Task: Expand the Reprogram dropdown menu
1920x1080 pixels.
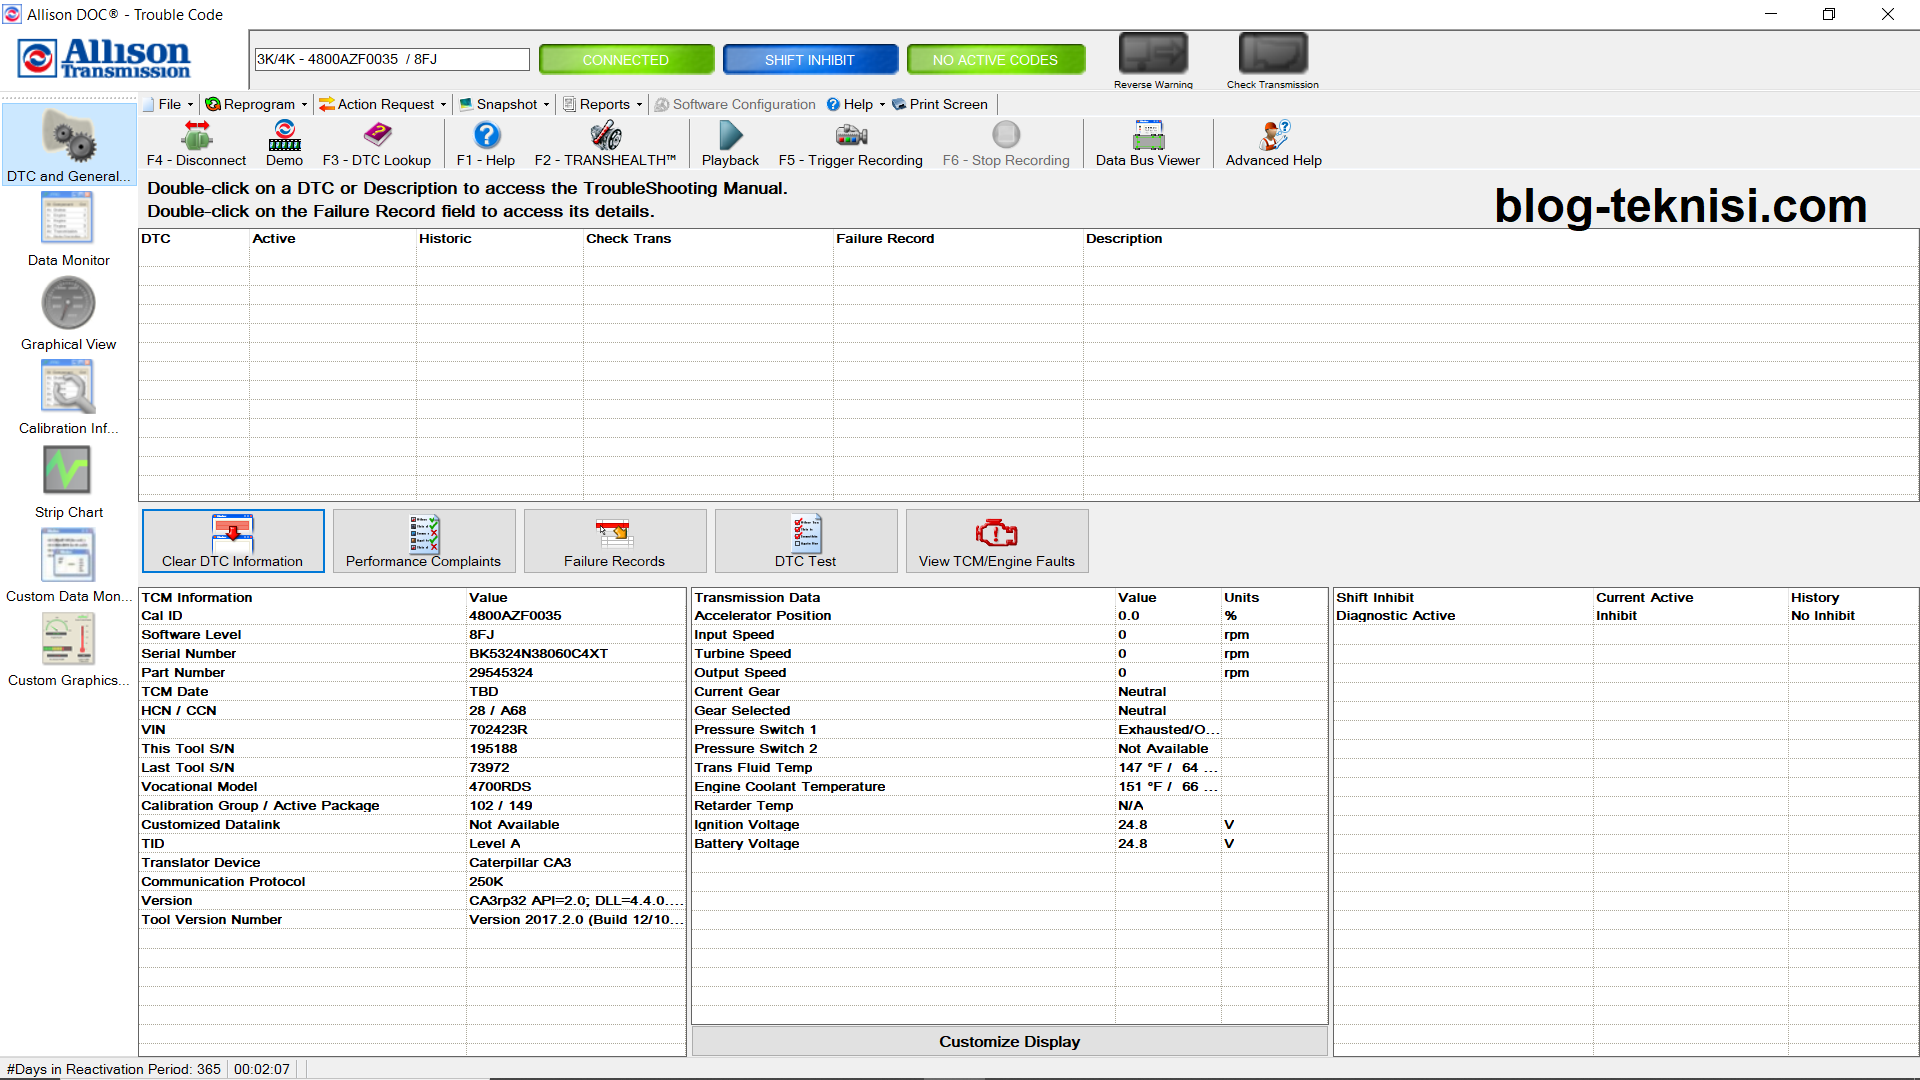Action: coord(258,104)
